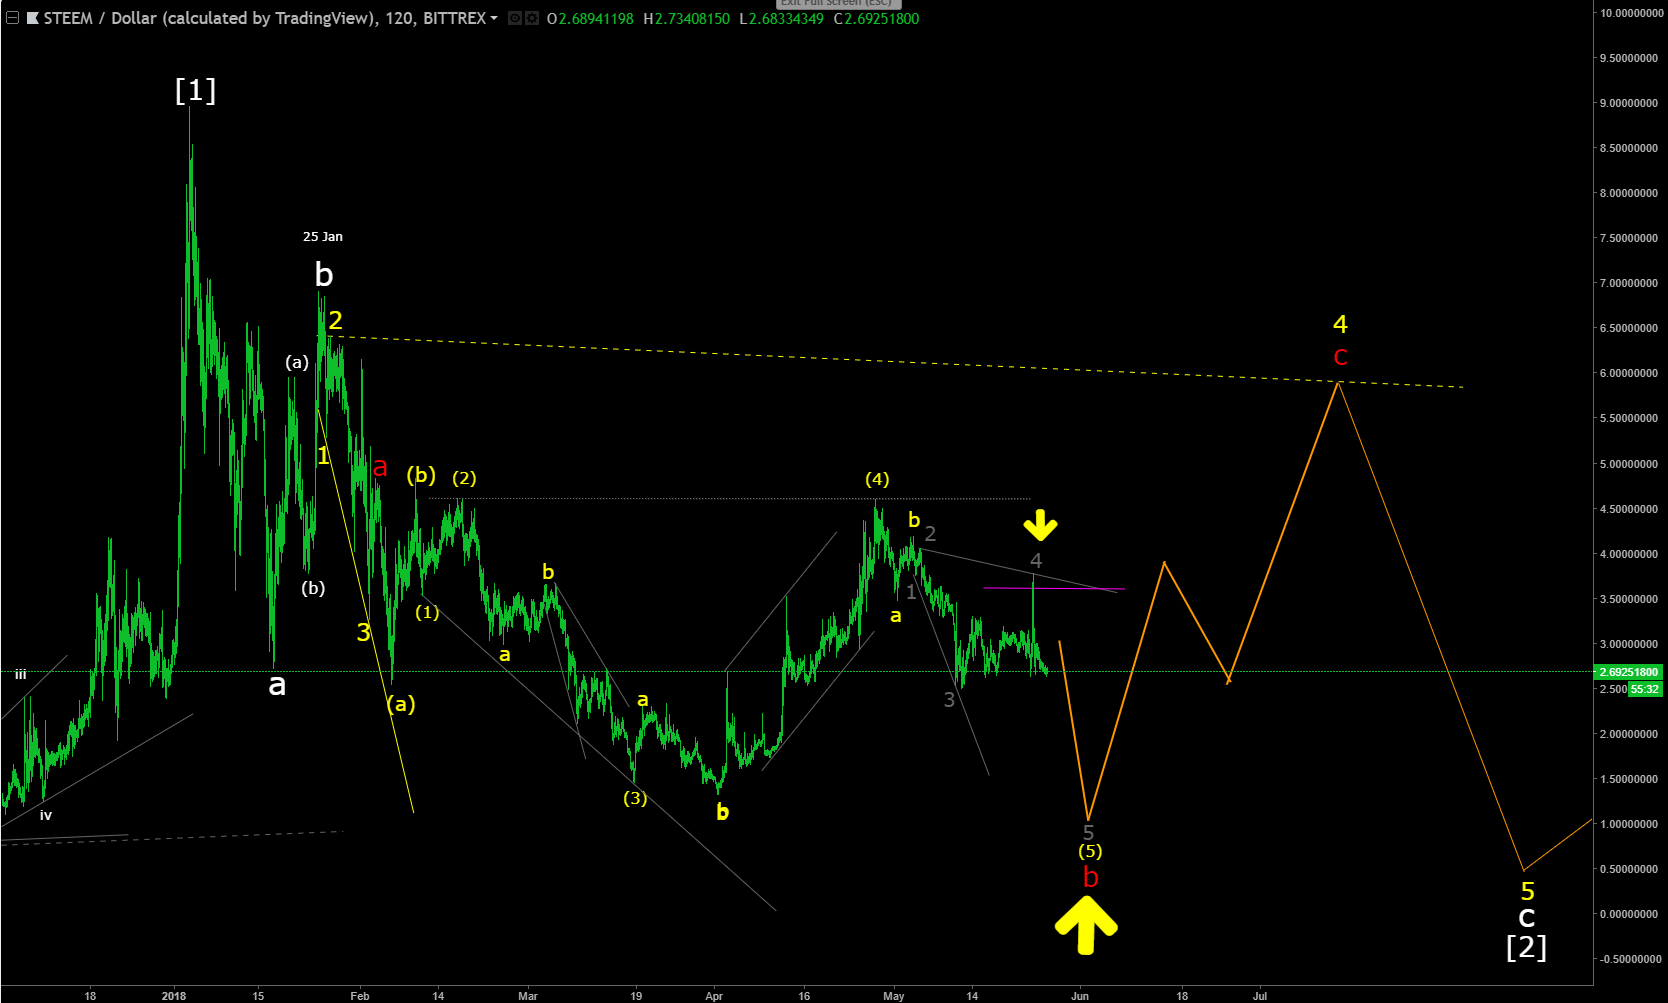
Task: Click the 9.00000000 price axis label
Action: pyautogui.click(x=1629, y=103)
